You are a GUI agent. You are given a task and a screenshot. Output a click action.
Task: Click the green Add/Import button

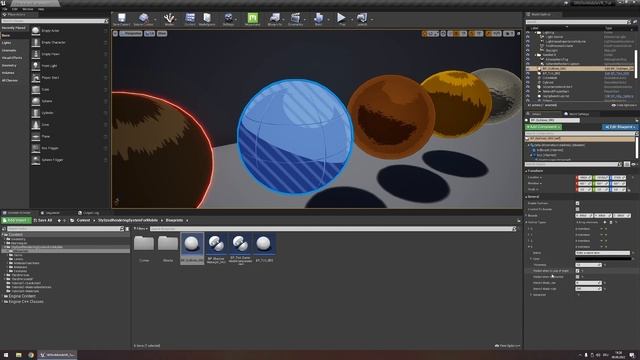pos(16,220)
